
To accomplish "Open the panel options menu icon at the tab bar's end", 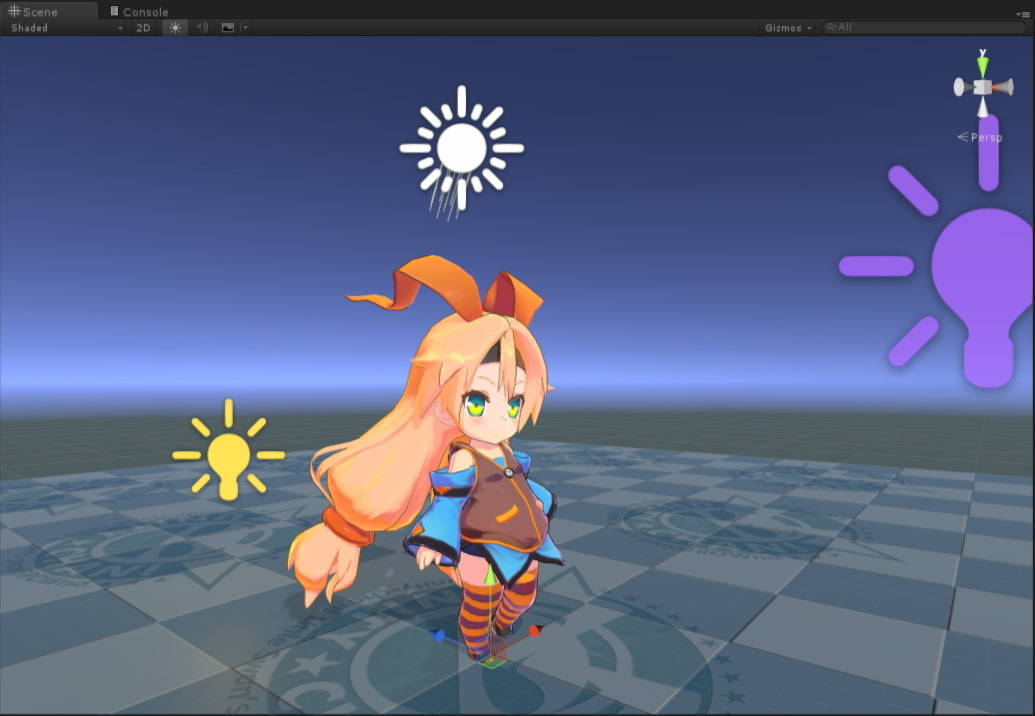I will [1022, 14].
